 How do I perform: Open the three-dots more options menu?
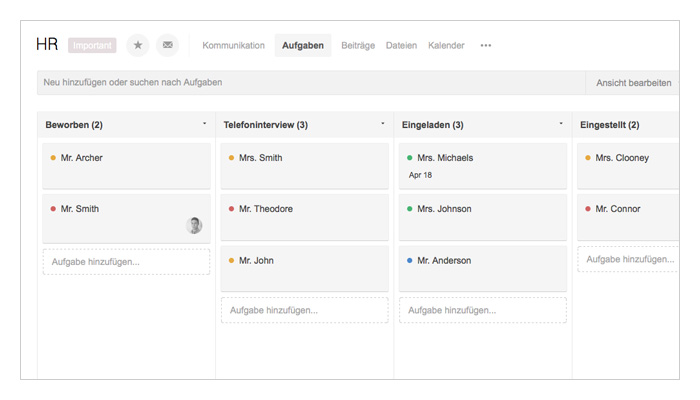(x=486, y=45)
